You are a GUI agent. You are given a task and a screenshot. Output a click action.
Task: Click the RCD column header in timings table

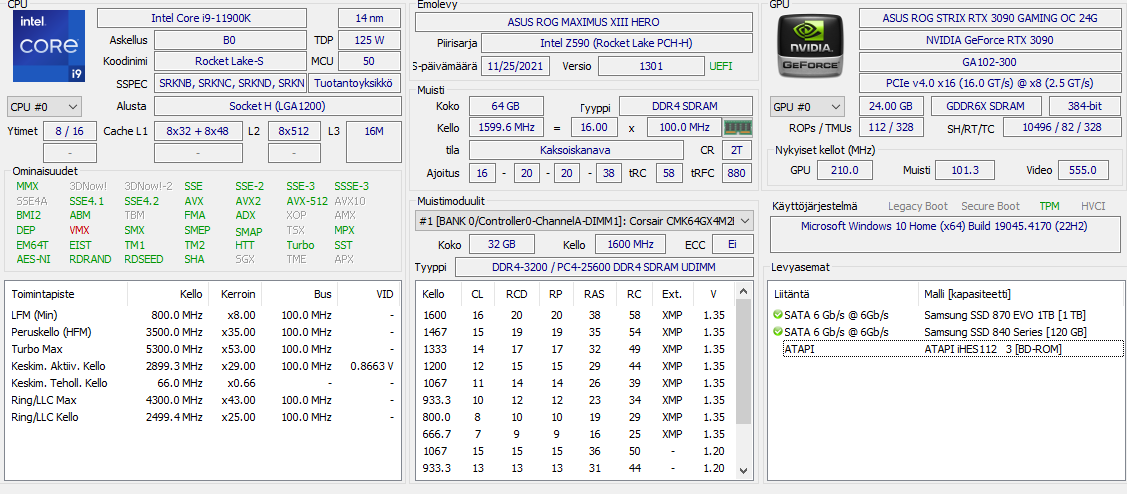click(x=516, y=294)
